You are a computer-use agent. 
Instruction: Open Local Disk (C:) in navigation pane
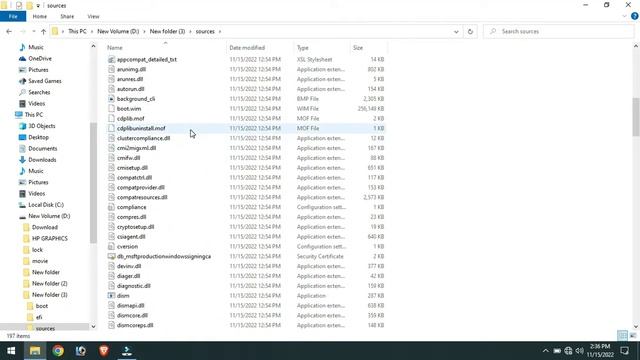coord(46,204)
